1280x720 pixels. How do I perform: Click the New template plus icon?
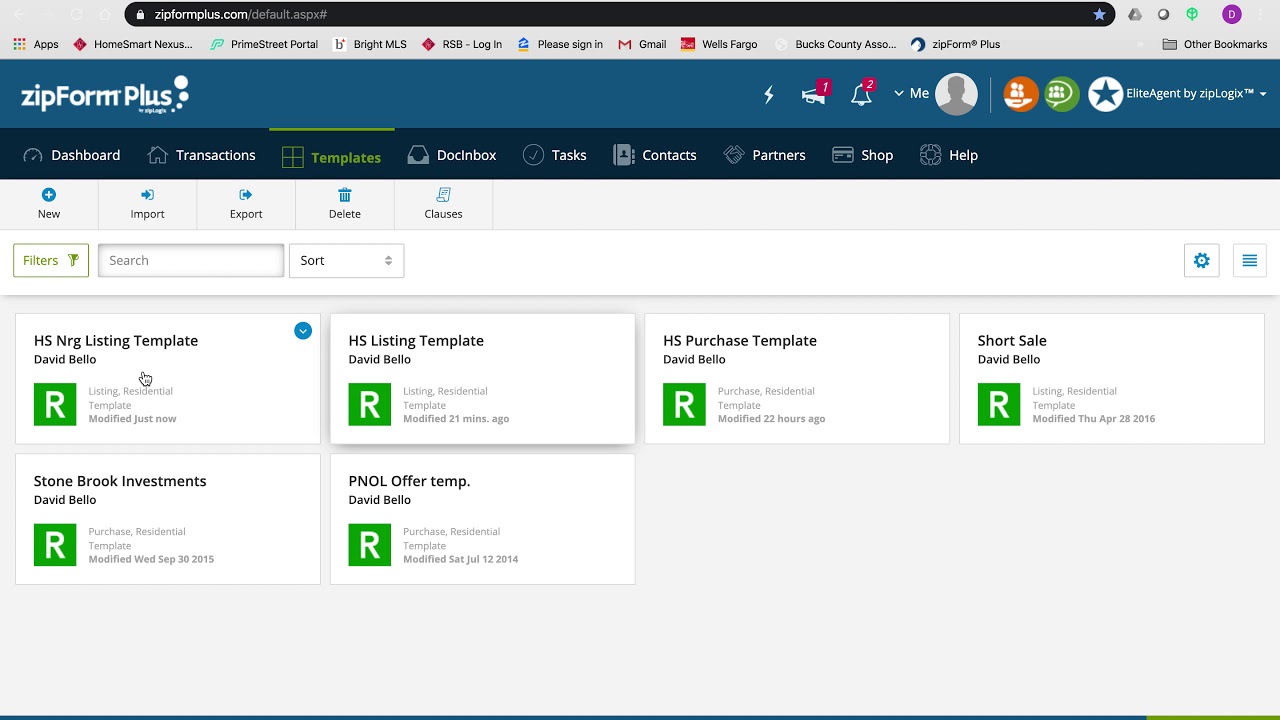49,195
